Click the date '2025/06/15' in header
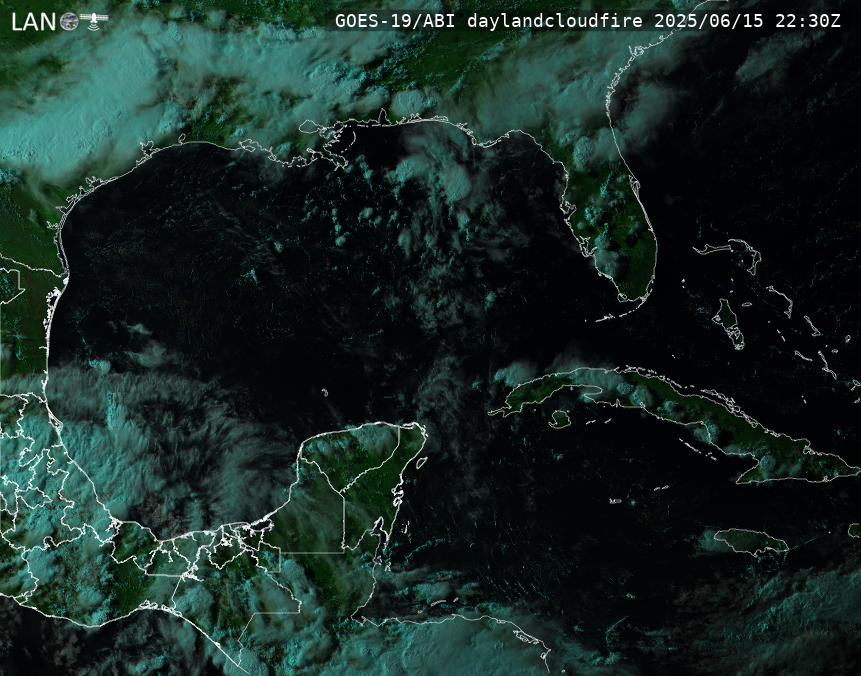The height and width of the screenshot is (676, 861). 709,21
